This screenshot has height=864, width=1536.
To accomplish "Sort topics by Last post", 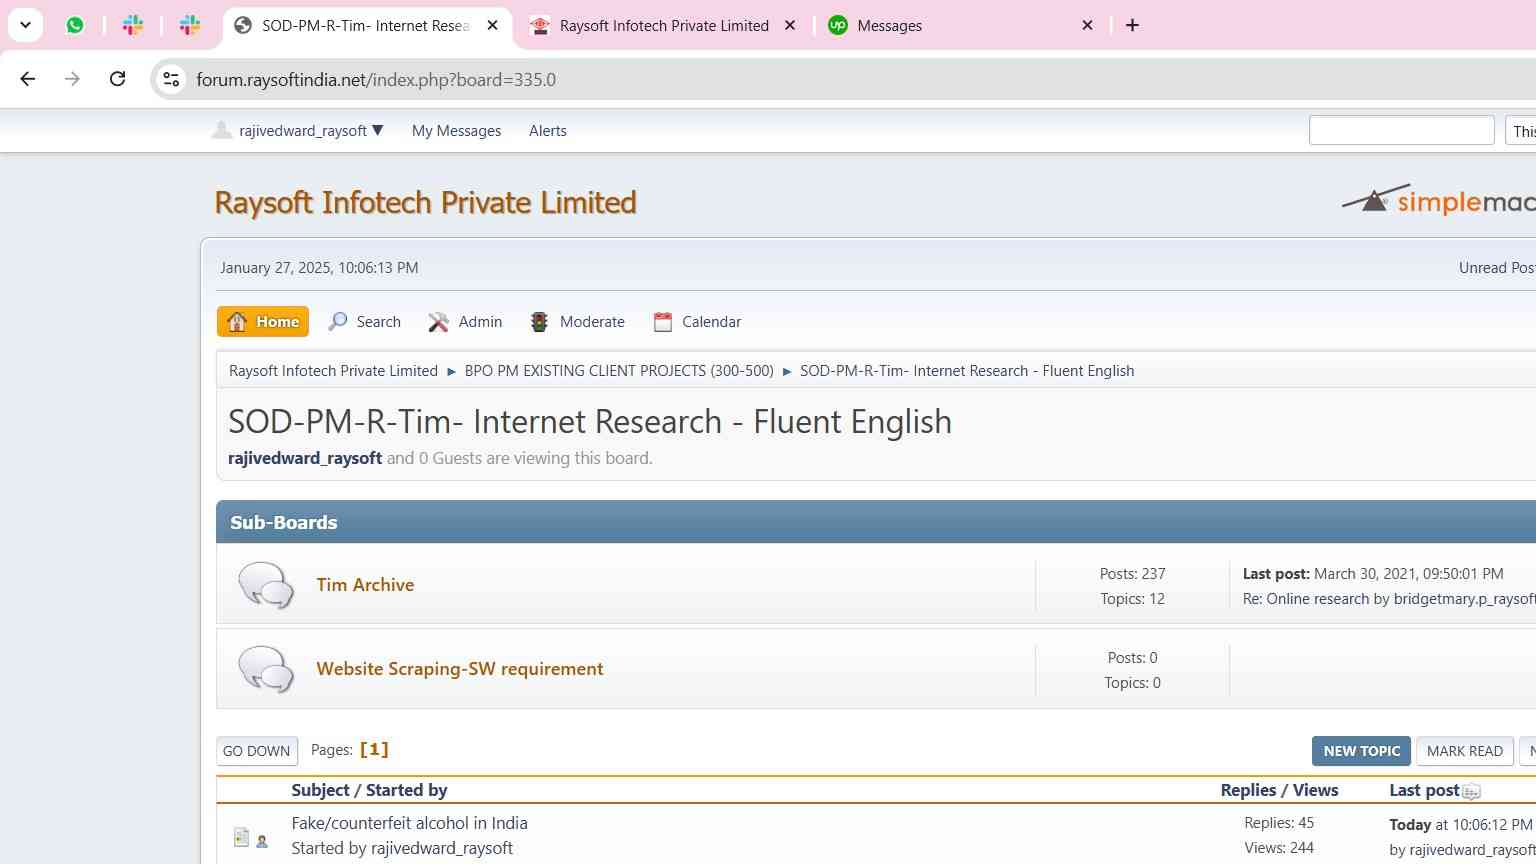I will [x=1424, y=790].
